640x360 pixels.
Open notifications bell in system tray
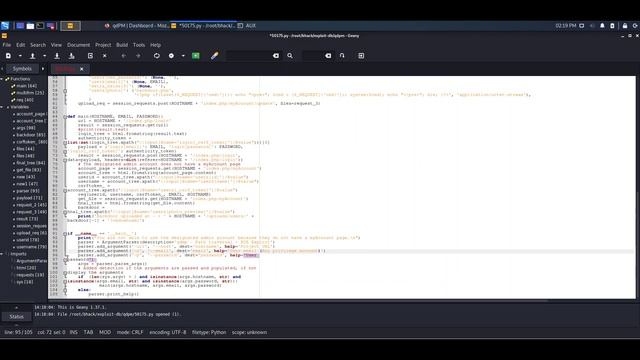click(602, 26)
